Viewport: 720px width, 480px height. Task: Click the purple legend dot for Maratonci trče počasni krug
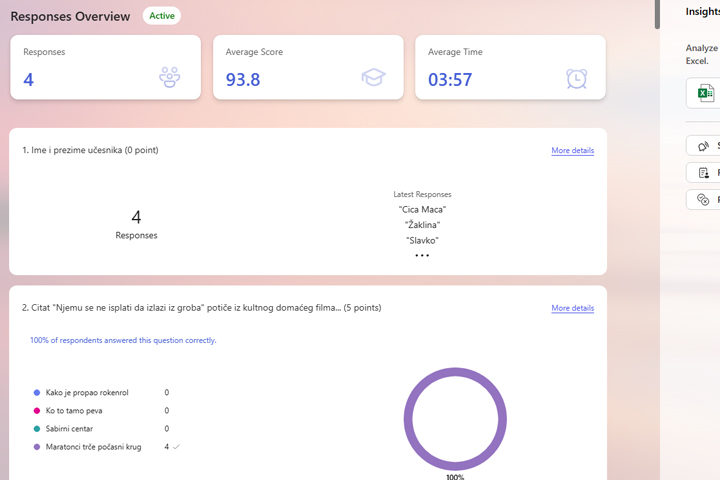click(37, 447)
